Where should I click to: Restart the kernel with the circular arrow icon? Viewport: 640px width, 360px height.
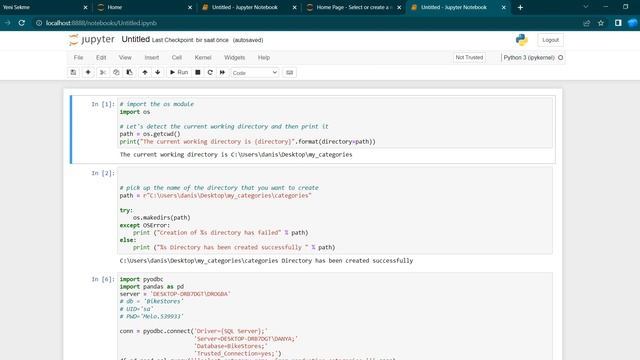[x=210, y=73]
